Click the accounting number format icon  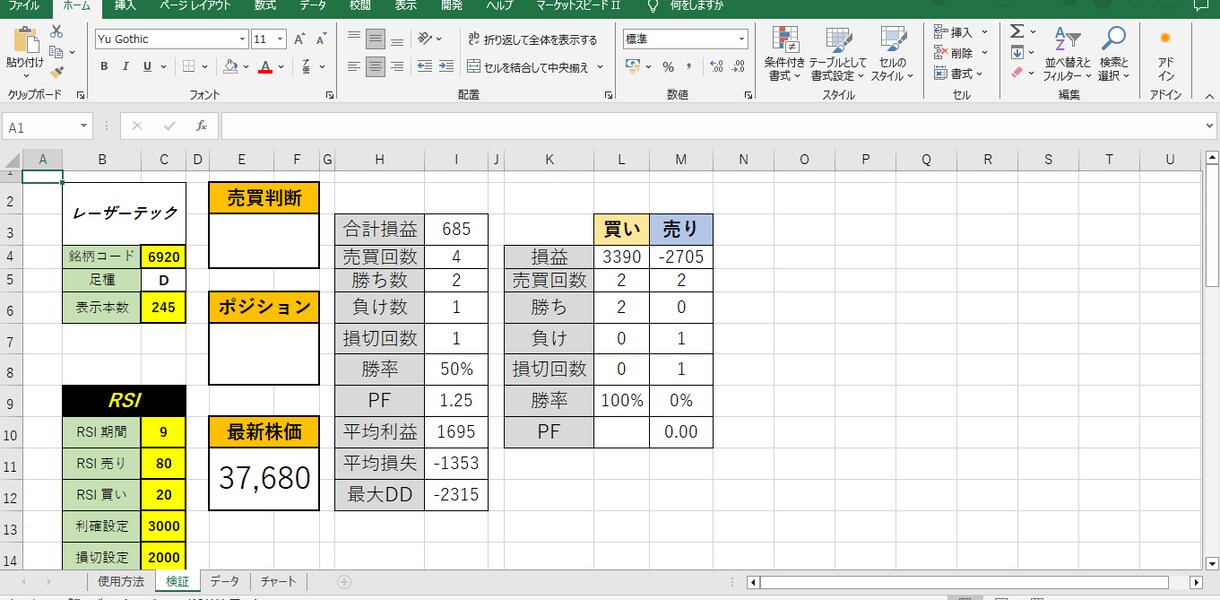pos(632,67)
